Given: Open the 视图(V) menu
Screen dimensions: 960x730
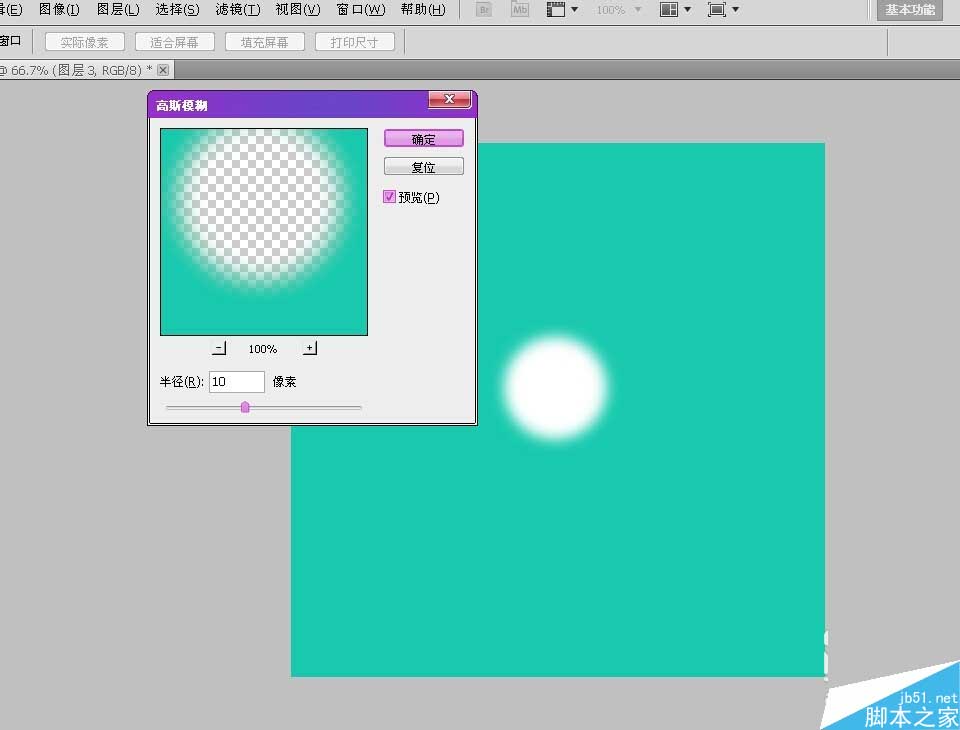Looking at the screenshot, I should [298, 9].
